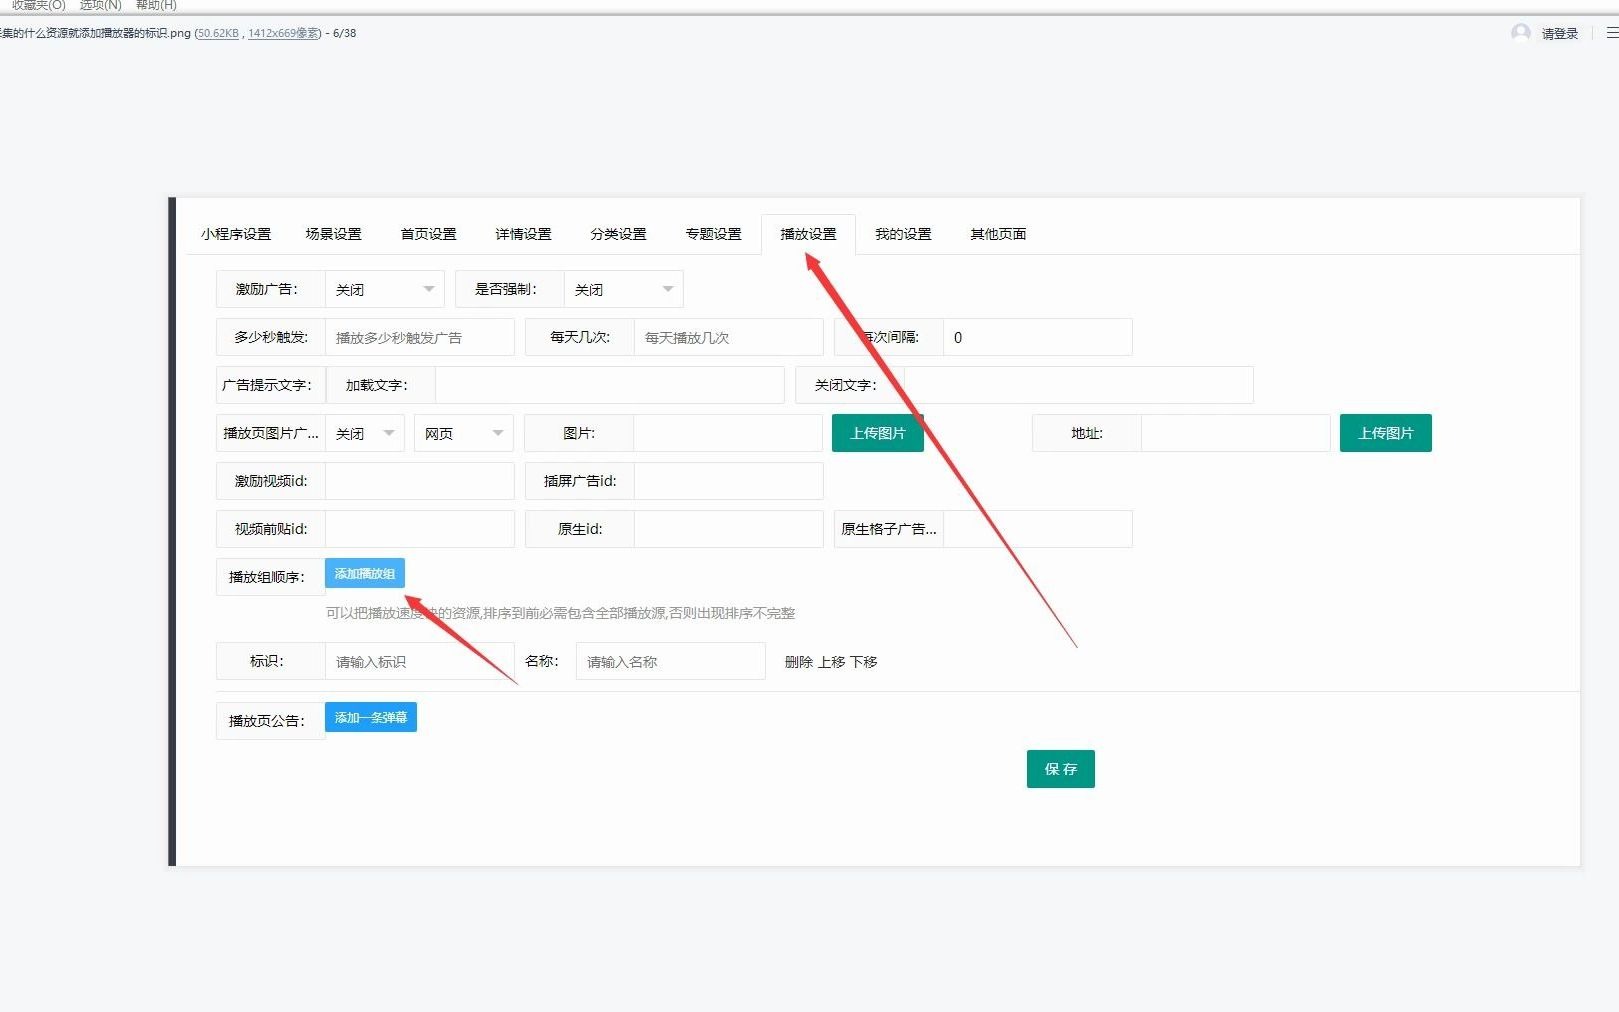
Task: Open the hamburger menu icon at top right
Action: (1612, 33)
